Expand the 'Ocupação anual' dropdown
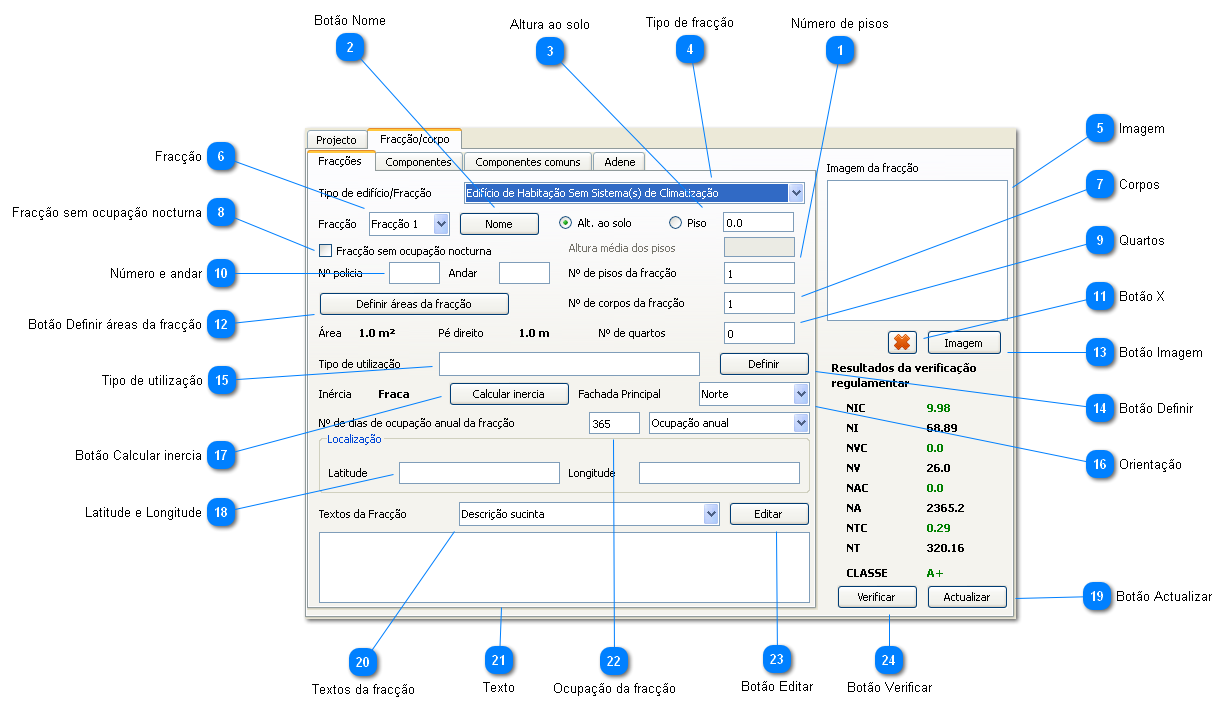Viewport: 1228px width, 713px height. (x=800, y=423)
